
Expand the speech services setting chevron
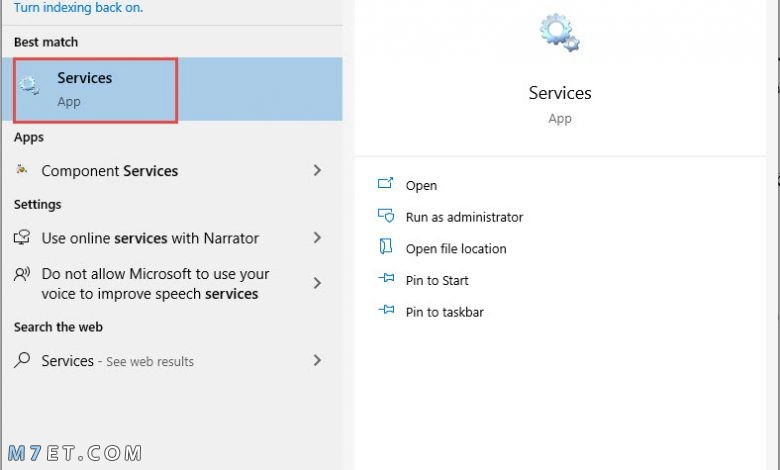(317, 283)
